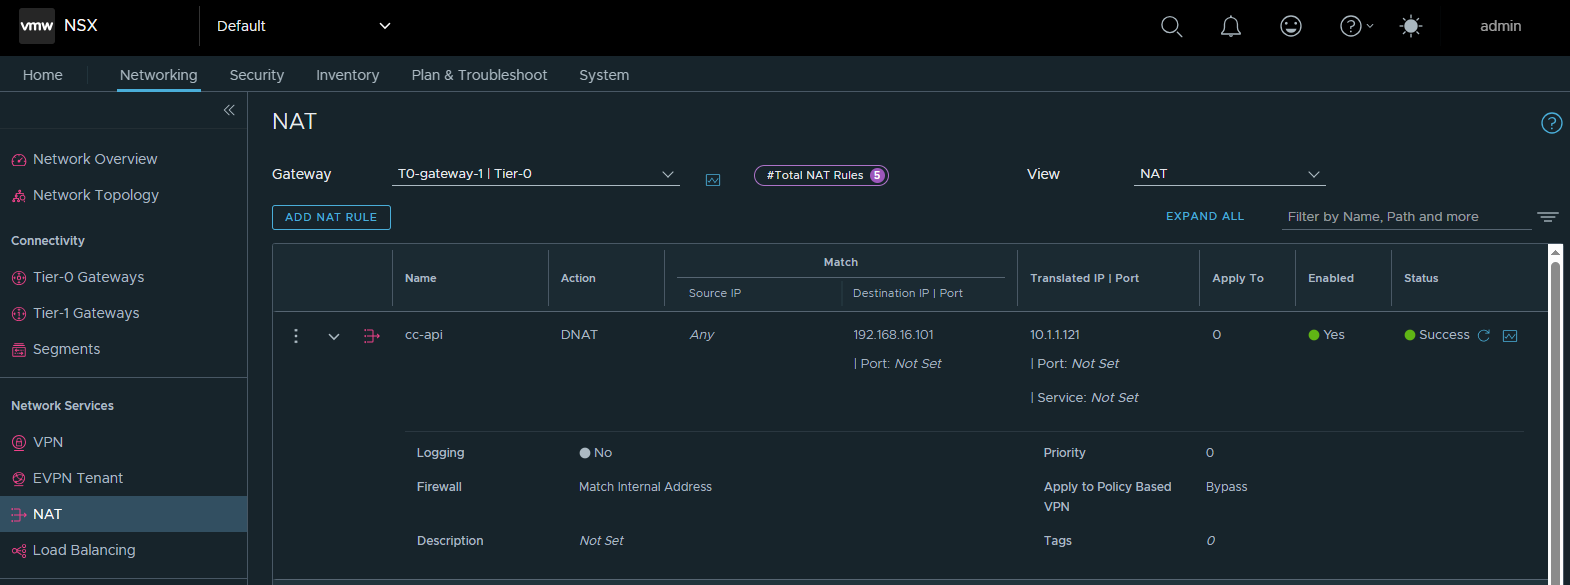1570x585 pixels.
Task: Click the Logging No indicator
Action: pos(595,453)
